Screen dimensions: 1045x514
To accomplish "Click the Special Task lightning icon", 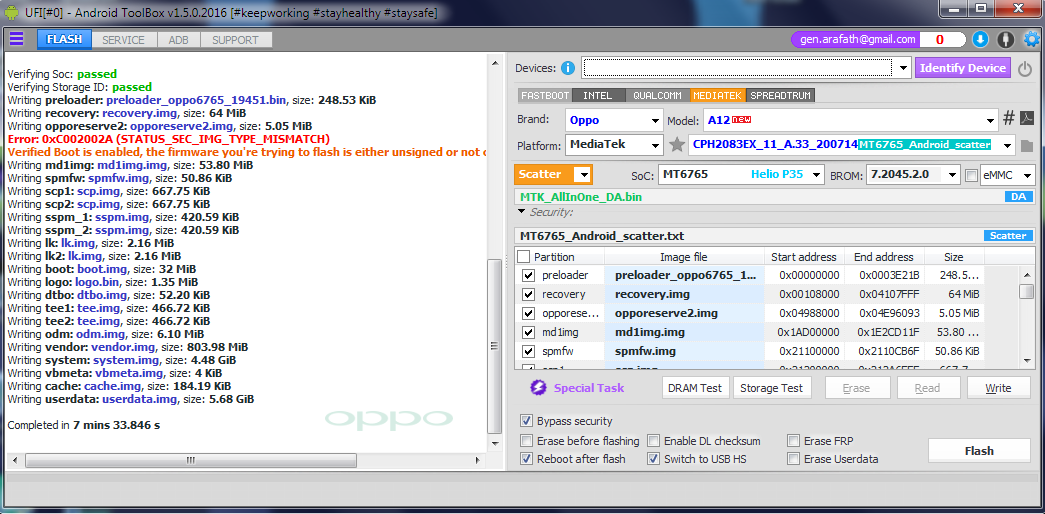I will [538, 387].
